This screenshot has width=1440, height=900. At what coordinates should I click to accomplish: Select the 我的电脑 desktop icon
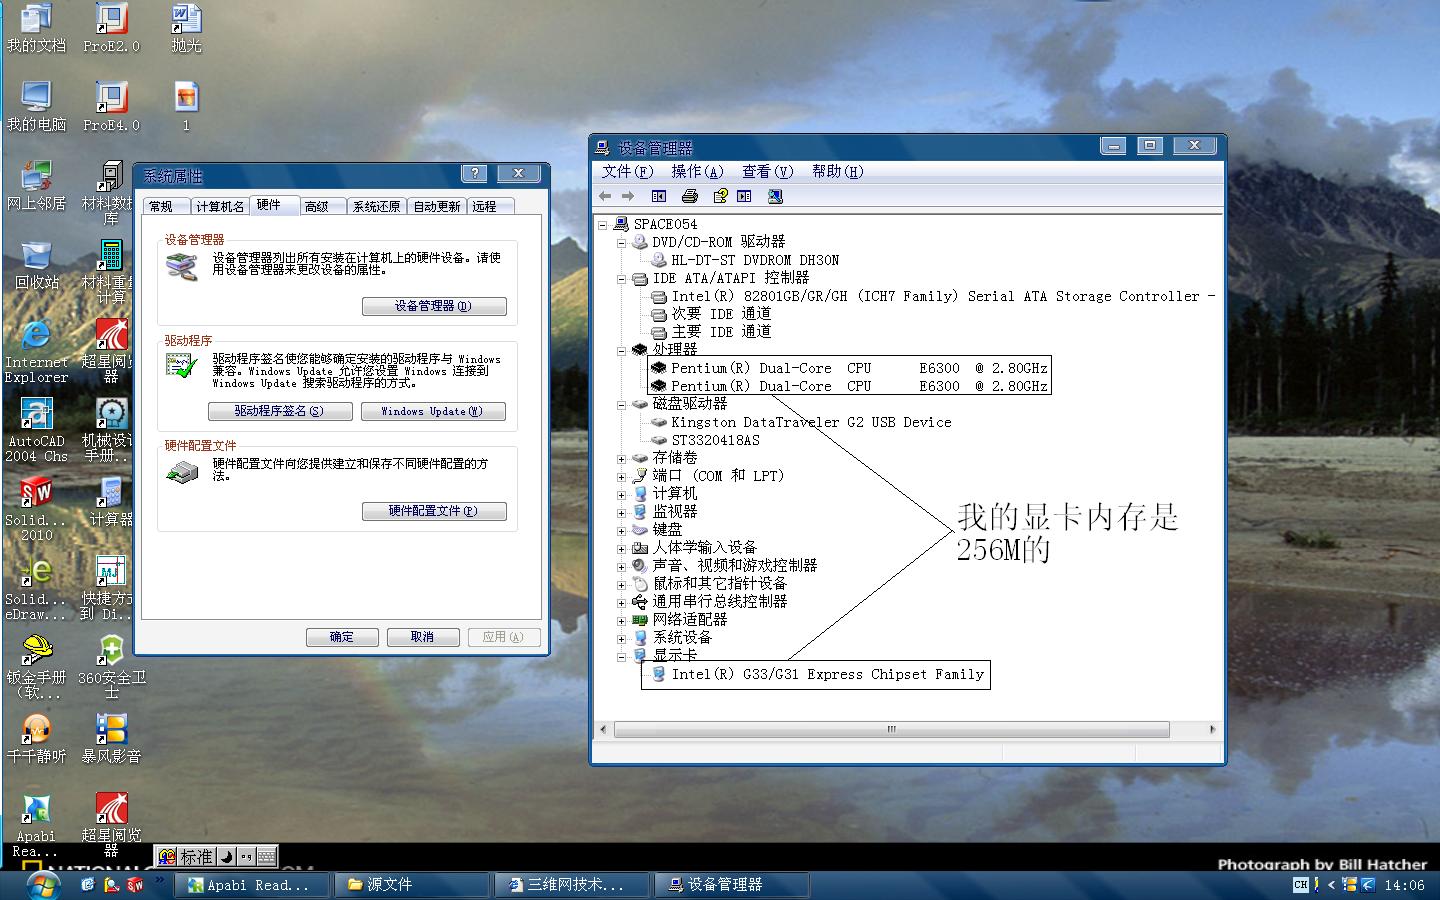pyautogui.click(x=36, y=107)
